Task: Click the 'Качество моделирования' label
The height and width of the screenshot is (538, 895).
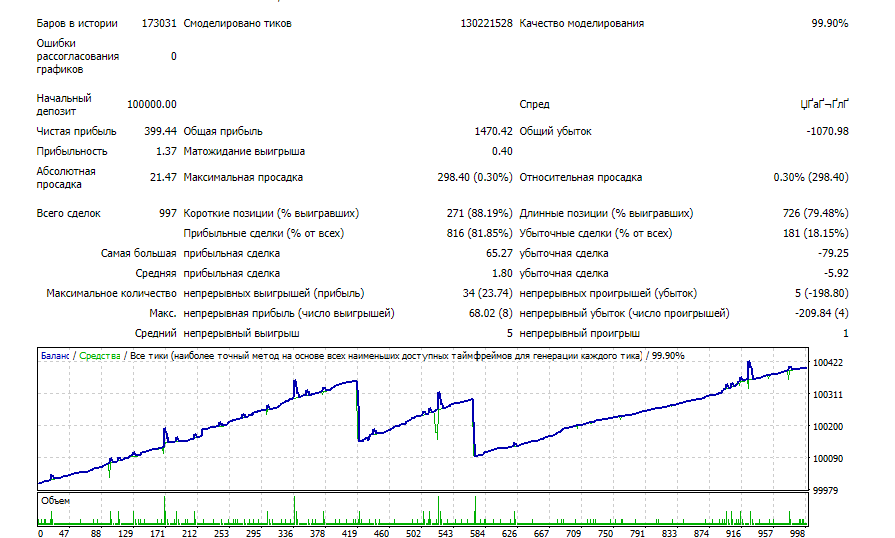Action: (x=582, y=23)
